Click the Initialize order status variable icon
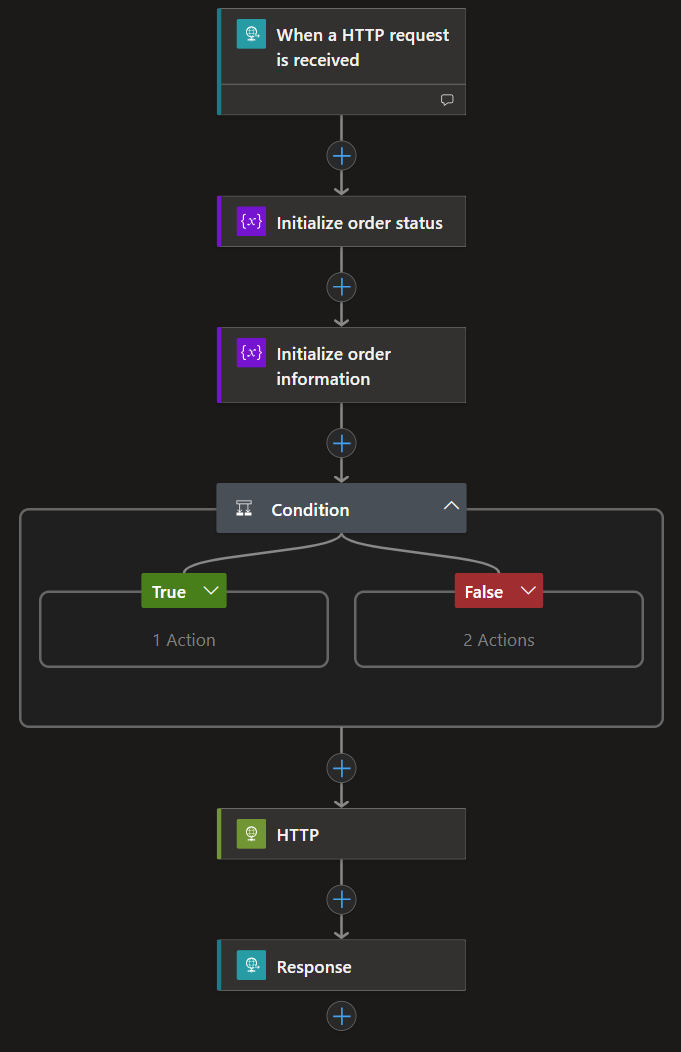This screenshot has width=681, height=1052. [x=251, y=222]
